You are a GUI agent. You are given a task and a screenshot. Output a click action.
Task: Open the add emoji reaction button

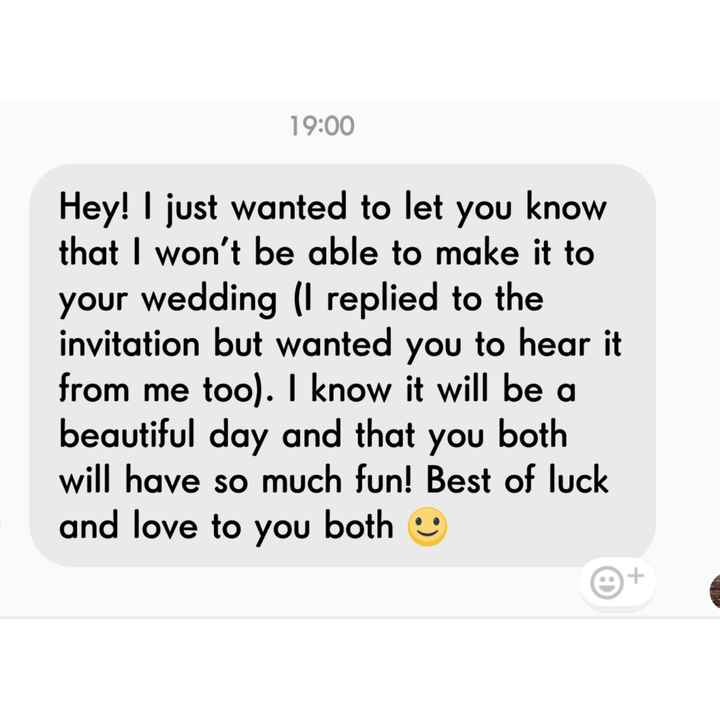coord(617,581)
